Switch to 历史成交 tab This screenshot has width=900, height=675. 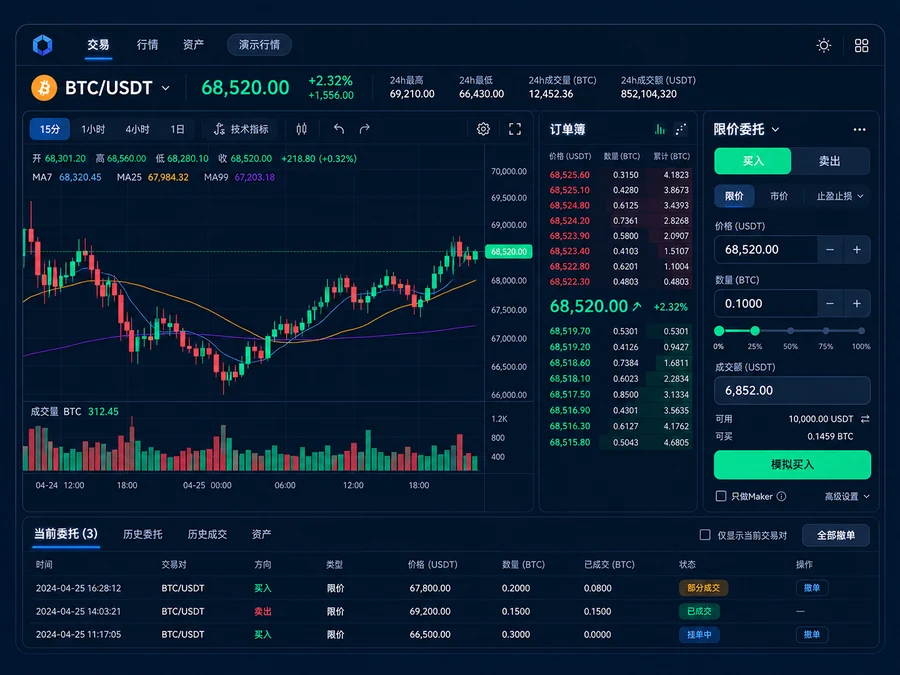coord(207,534)
